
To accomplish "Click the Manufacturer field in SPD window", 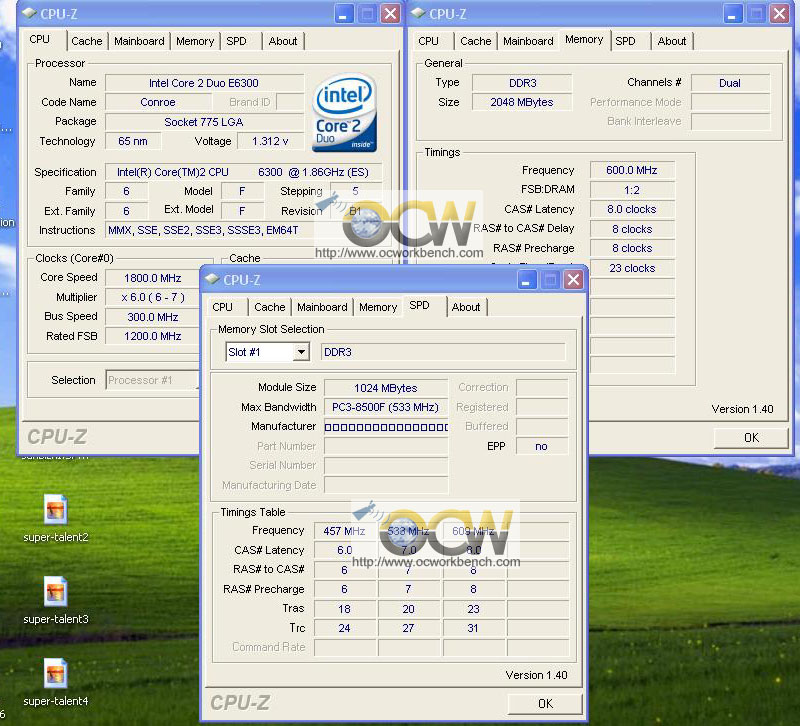I will click(386, 427).
